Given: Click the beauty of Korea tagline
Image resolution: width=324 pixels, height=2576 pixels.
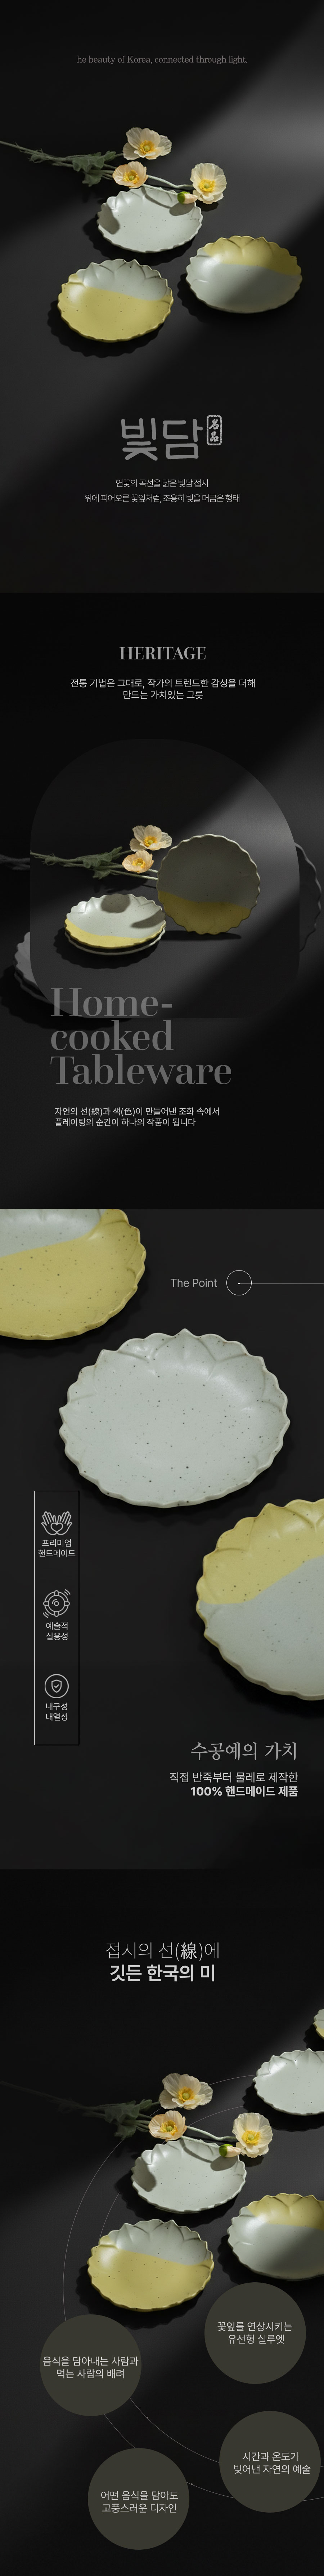Looking at the screenshot, I should [x=162, y=59].
